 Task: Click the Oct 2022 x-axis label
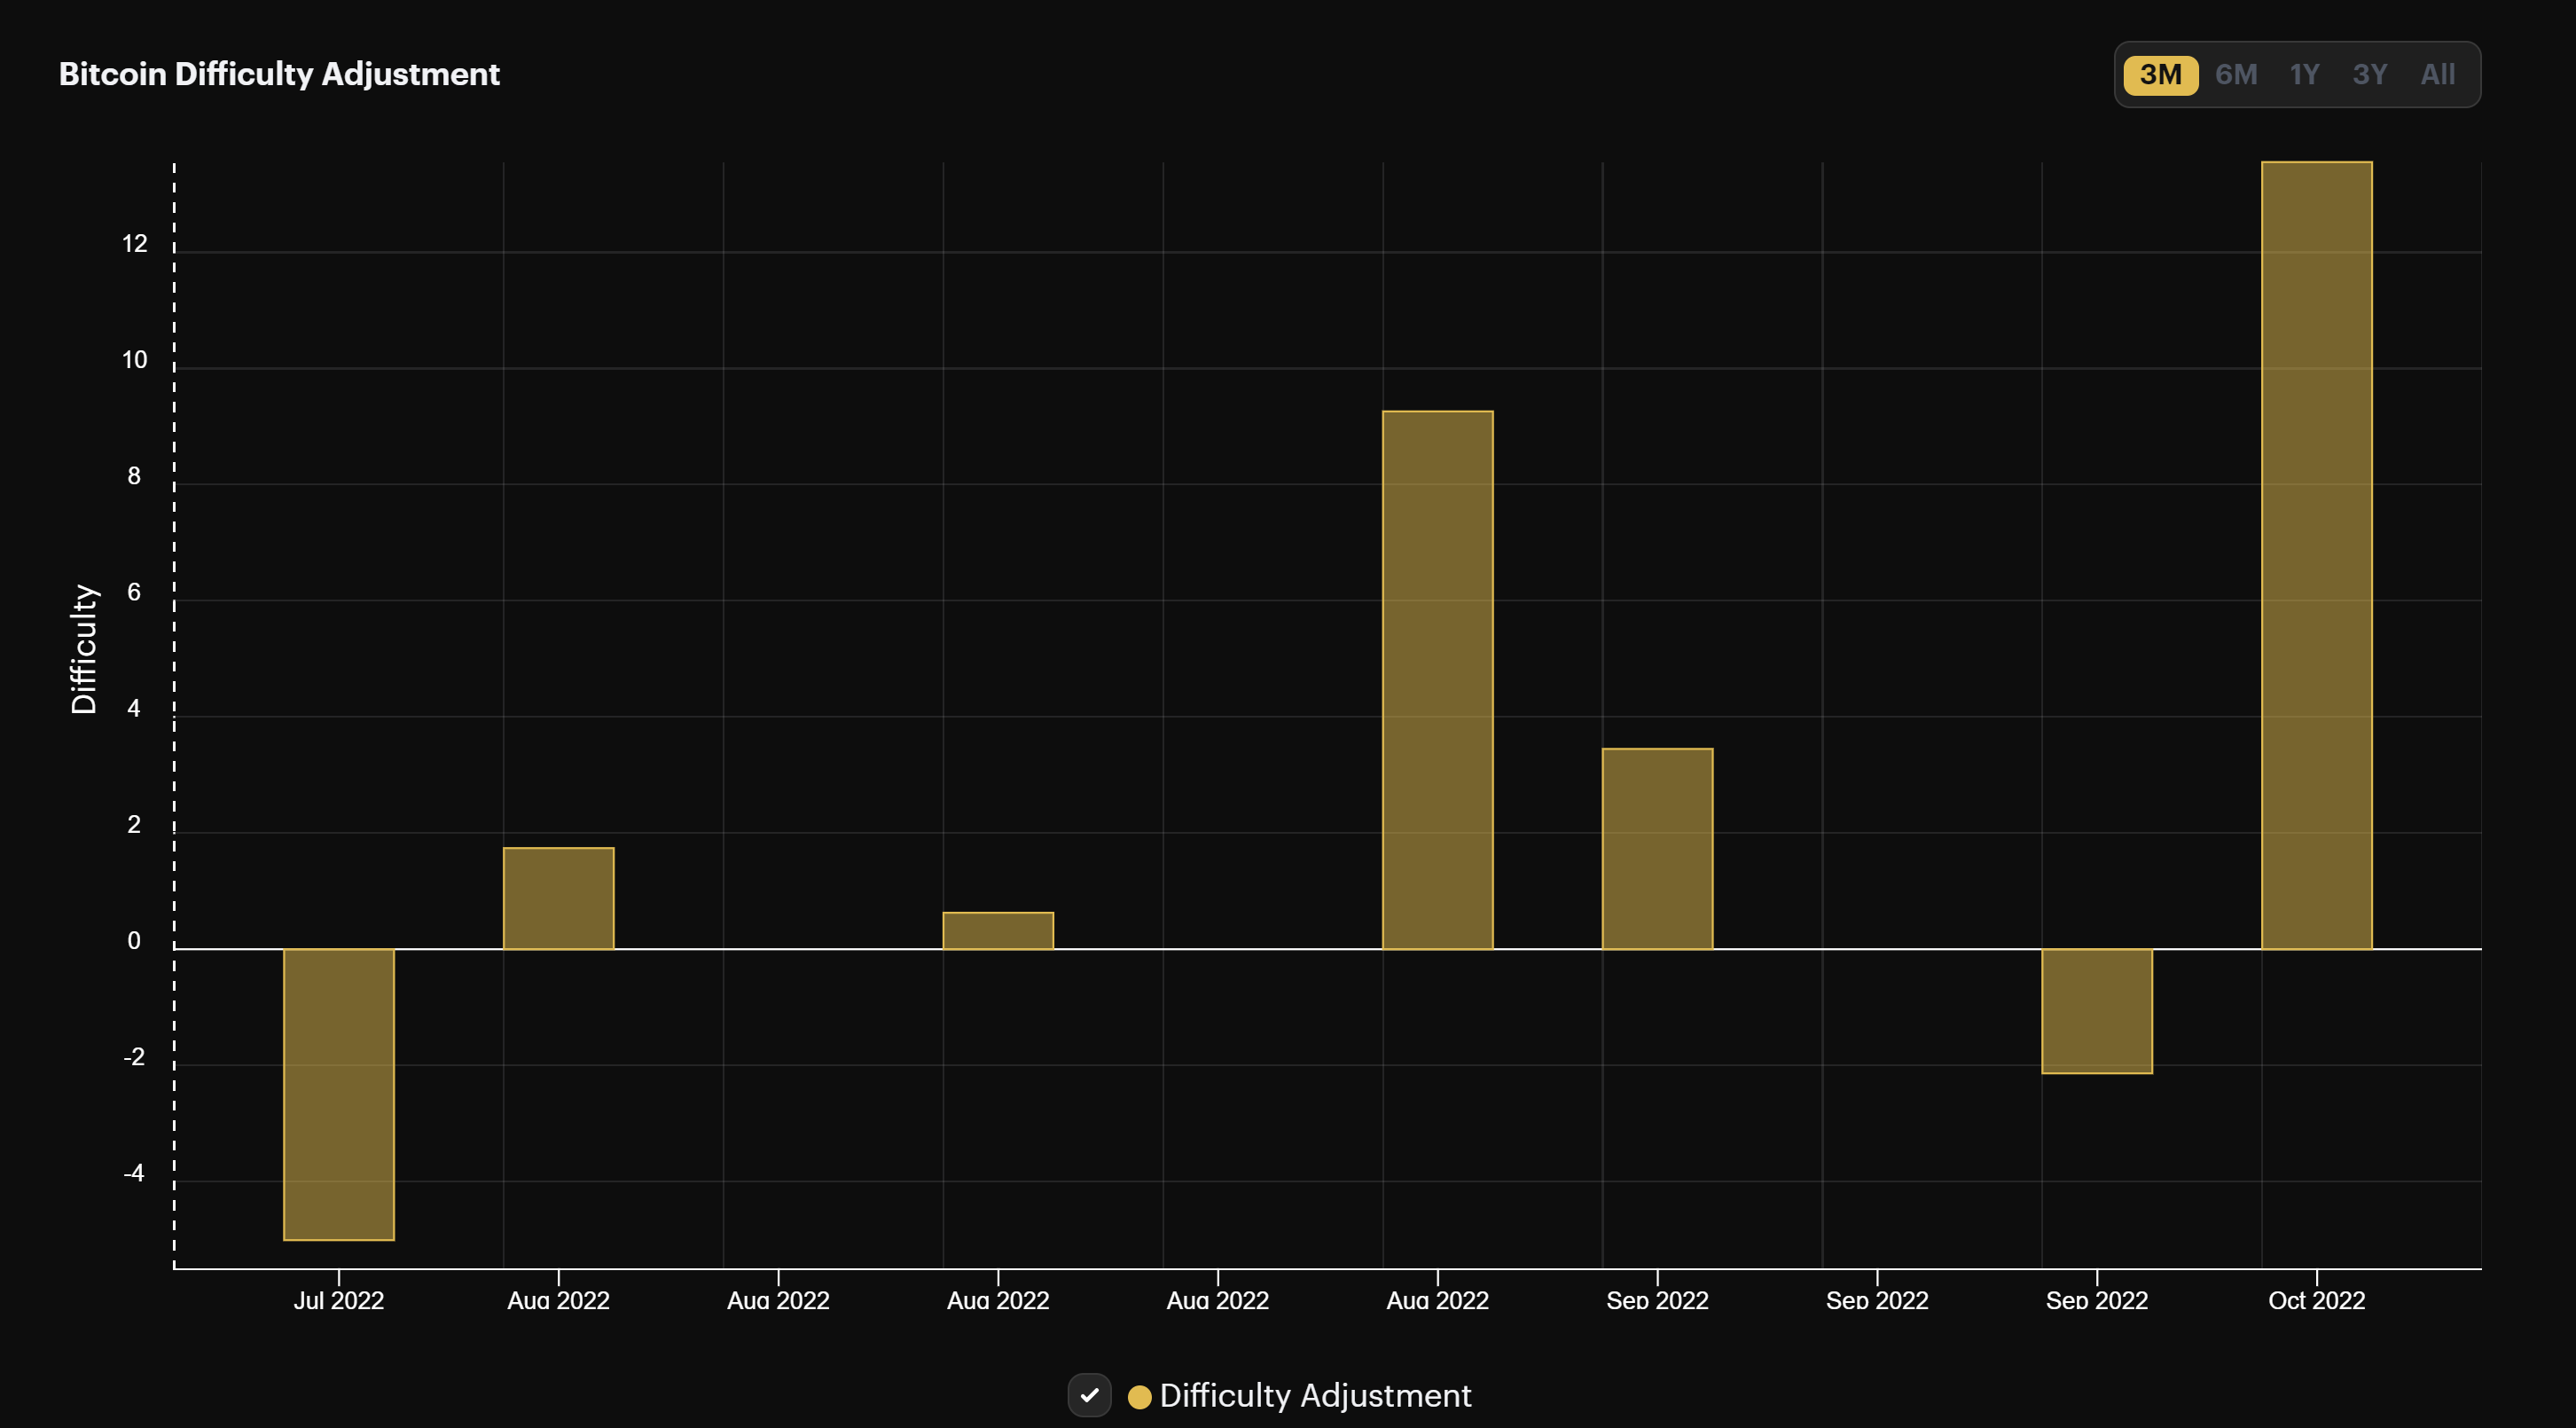[2317, 1300]
